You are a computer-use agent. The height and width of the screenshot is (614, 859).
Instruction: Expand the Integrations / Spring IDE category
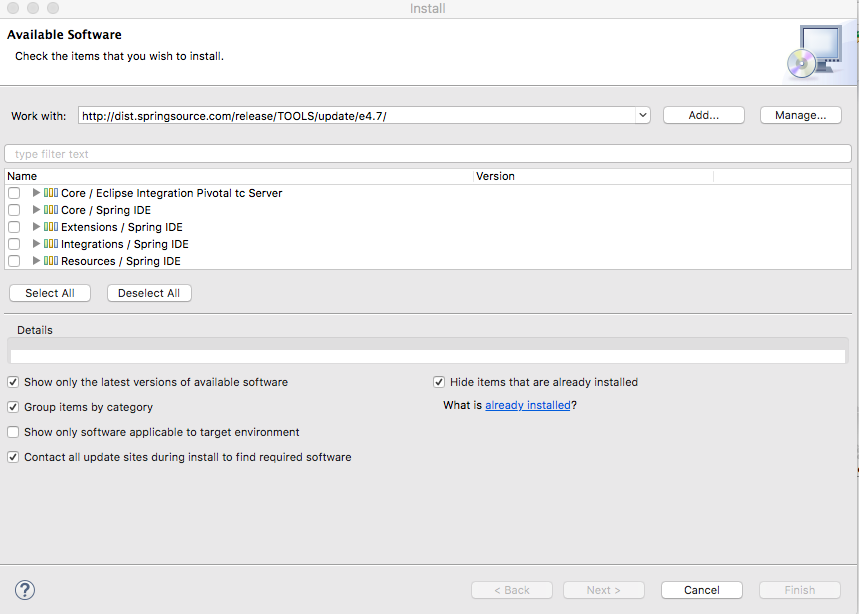[x=36, y=244]
